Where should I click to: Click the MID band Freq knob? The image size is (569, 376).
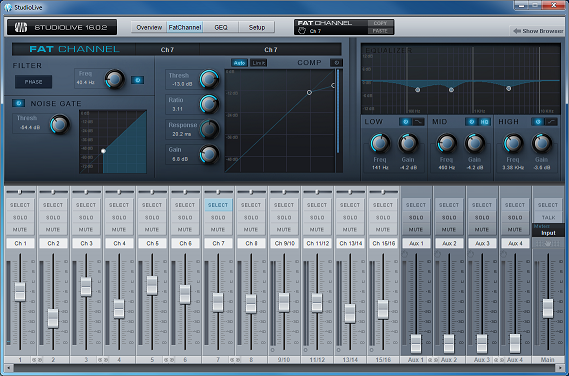(446, 143)
